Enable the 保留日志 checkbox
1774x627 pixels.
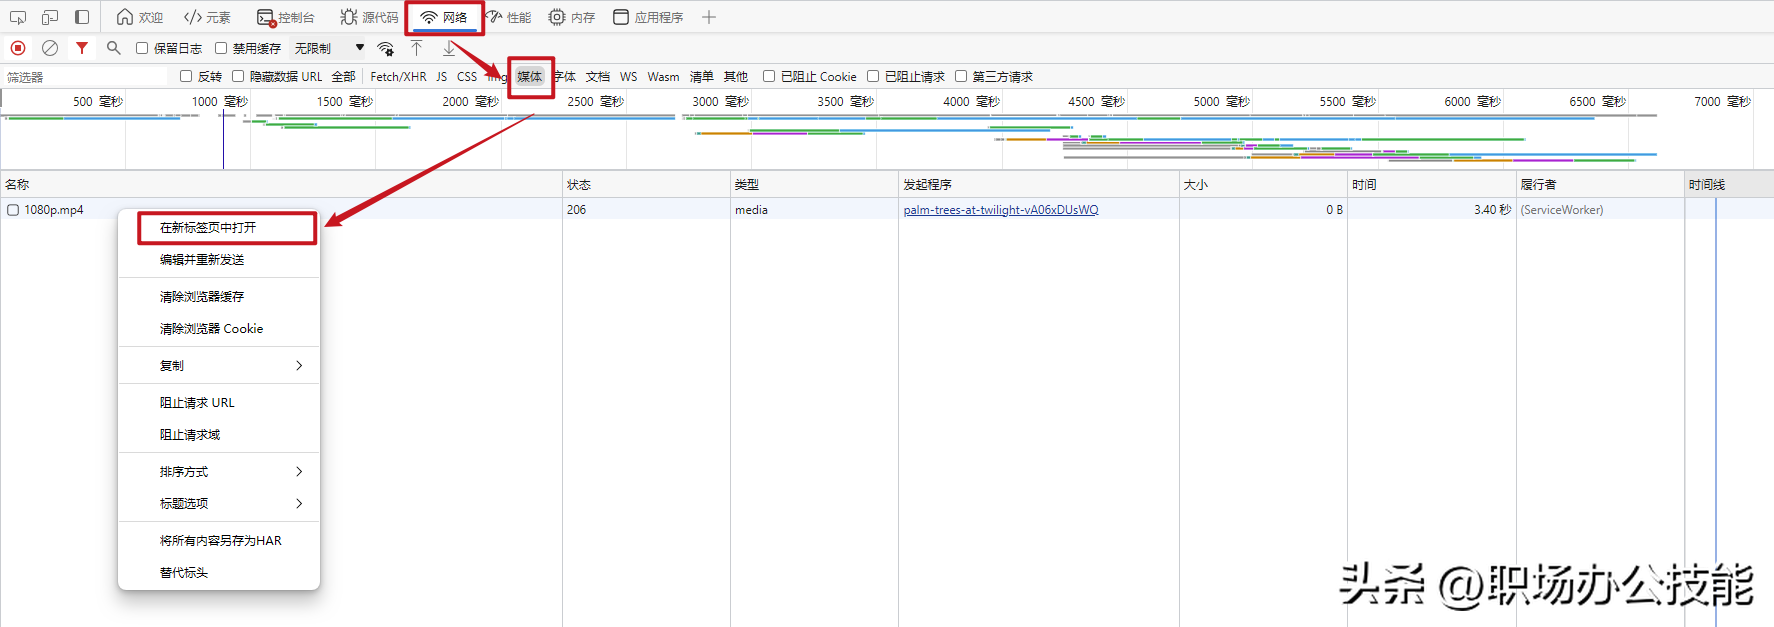click(142, 48)
